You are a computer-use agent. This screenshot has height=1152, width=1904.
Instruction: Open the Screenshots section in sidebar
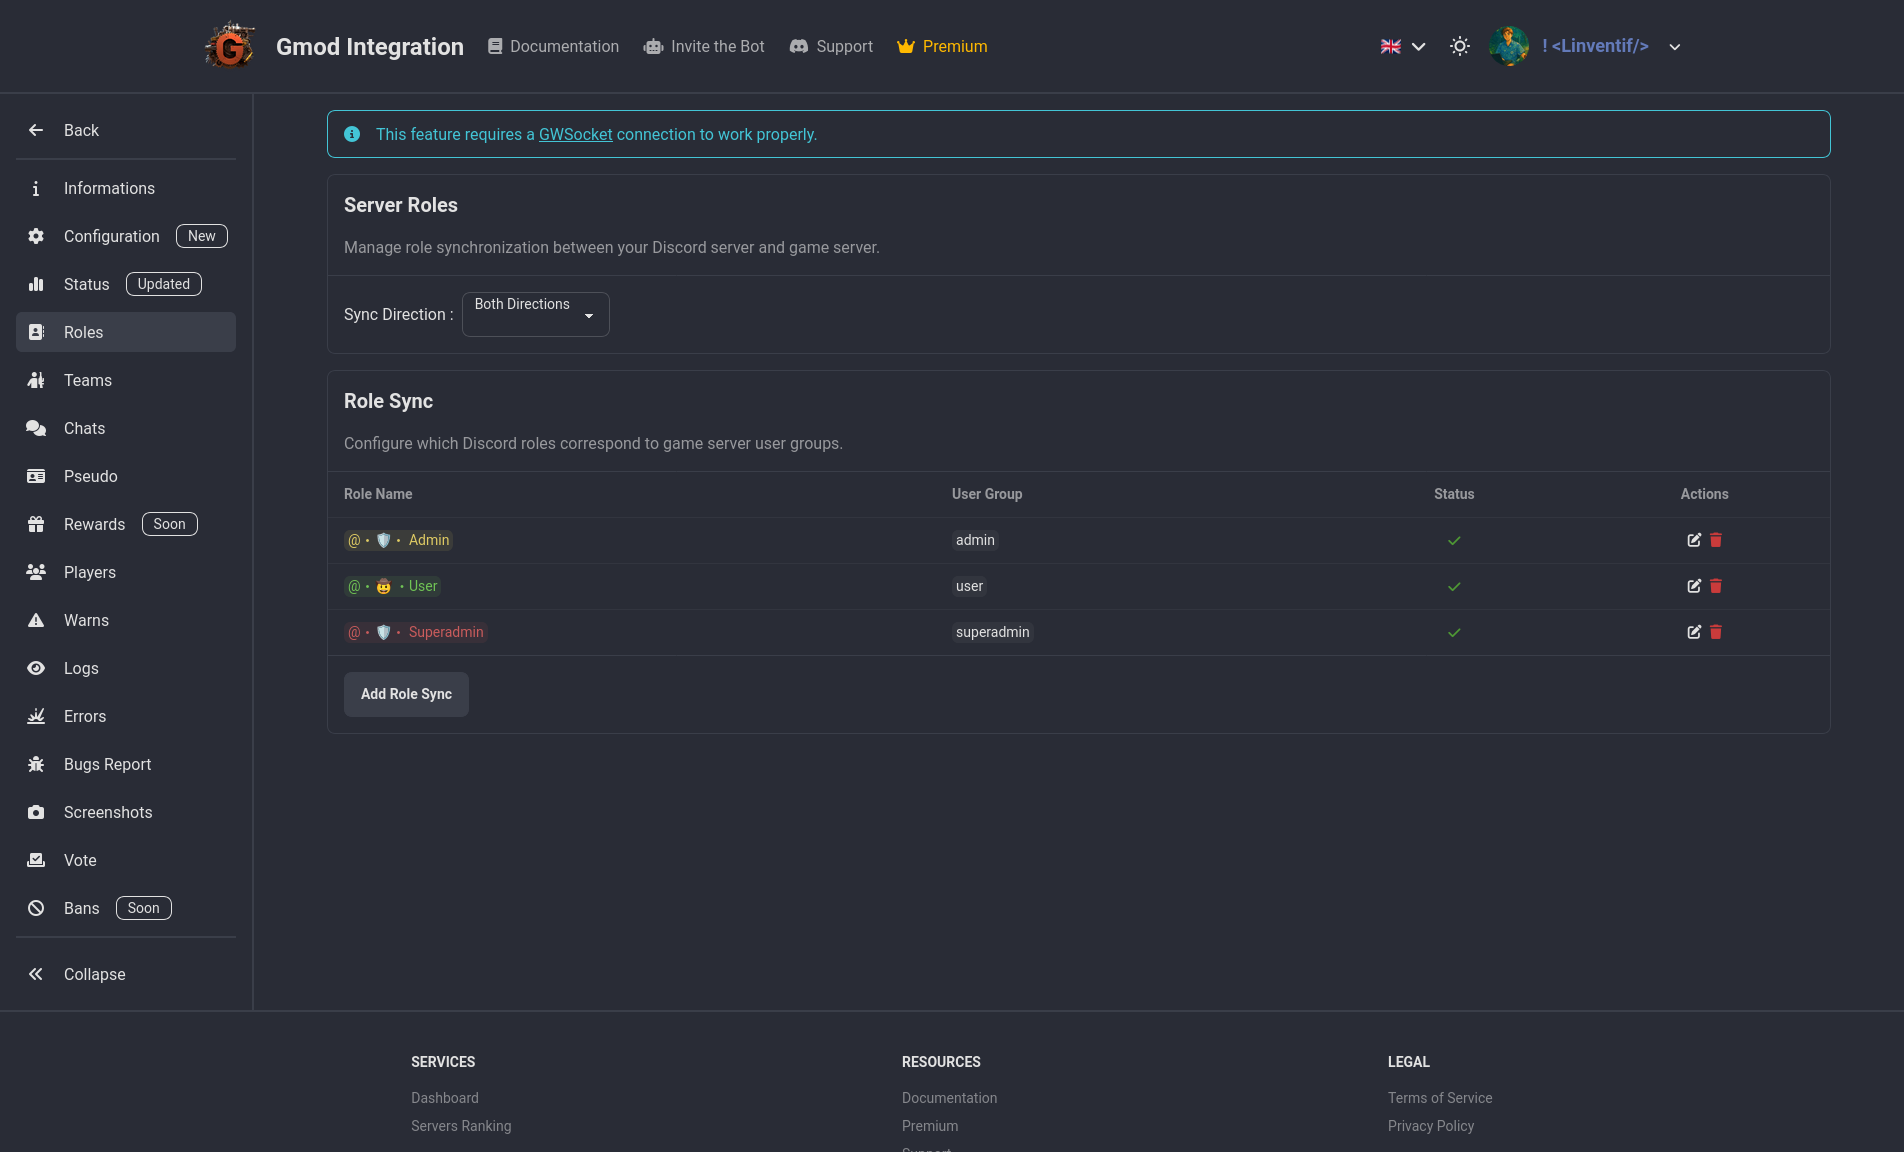[x=108, y=812]
